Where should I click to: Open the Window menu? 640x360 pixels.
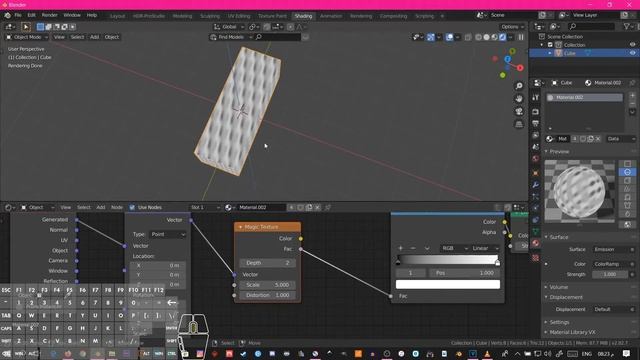pyautogui.click(x=72, y=15)
